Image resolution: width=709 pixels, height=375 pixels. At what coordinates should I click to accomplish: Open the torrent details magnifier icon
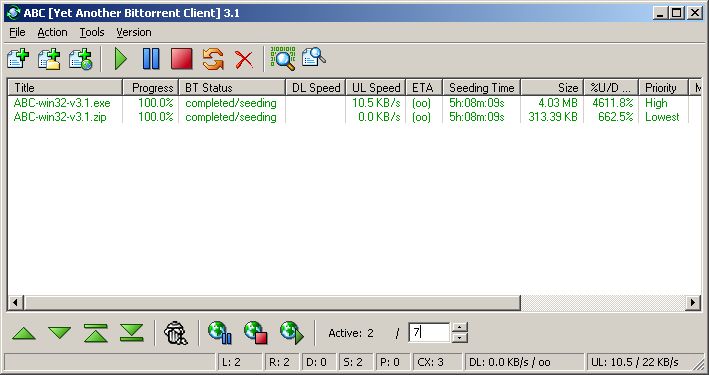[x=314, y=57]
